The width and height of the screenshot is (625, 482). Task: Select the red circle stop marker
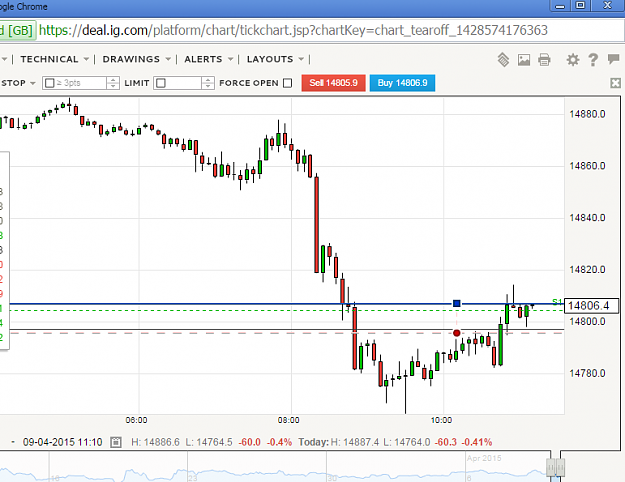coord(457,333)
